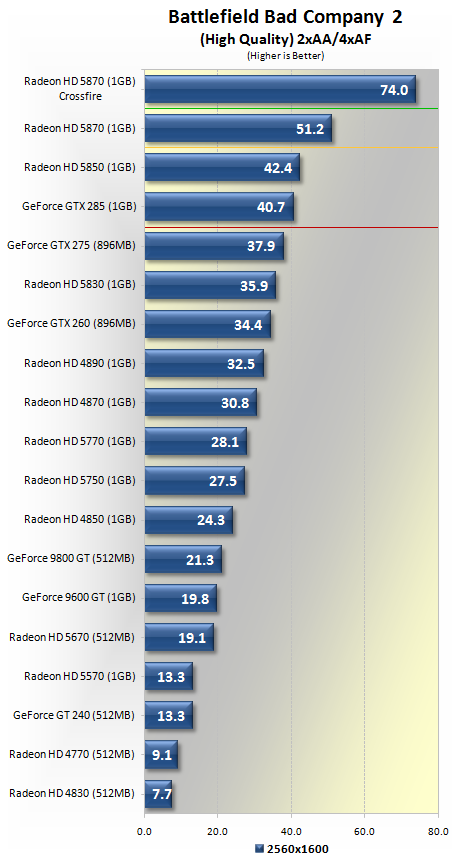
Task: Click the 2560x1600 legend label
Action: 298,849
